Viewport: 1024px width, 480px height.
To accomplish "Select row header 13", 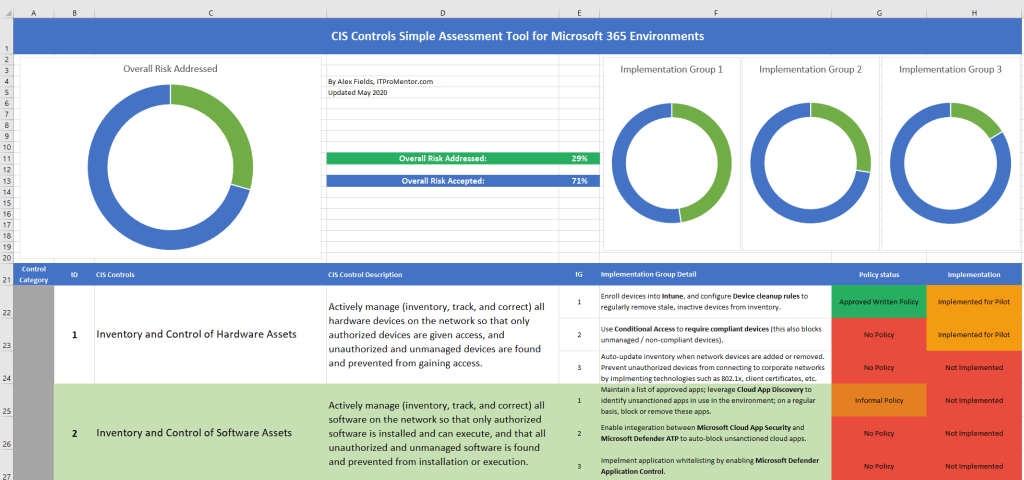I will pos(7,181).
